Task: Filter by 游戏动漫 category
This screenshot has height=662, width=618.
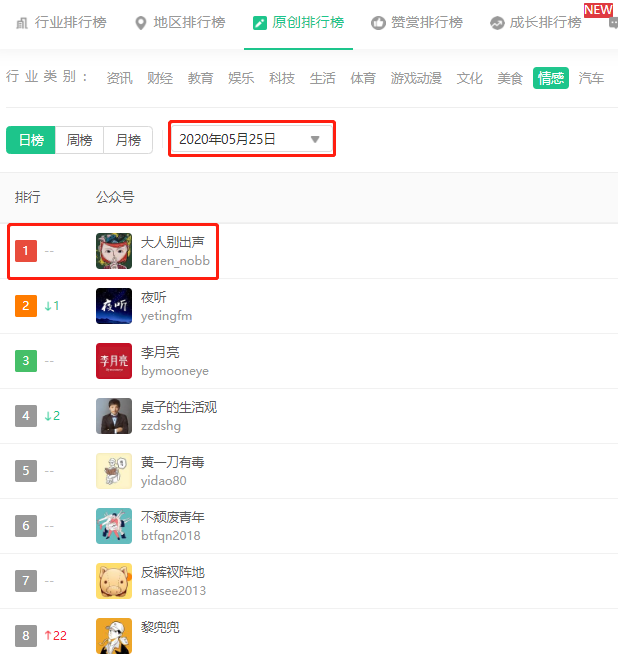Action: click(x=416, y=78)
